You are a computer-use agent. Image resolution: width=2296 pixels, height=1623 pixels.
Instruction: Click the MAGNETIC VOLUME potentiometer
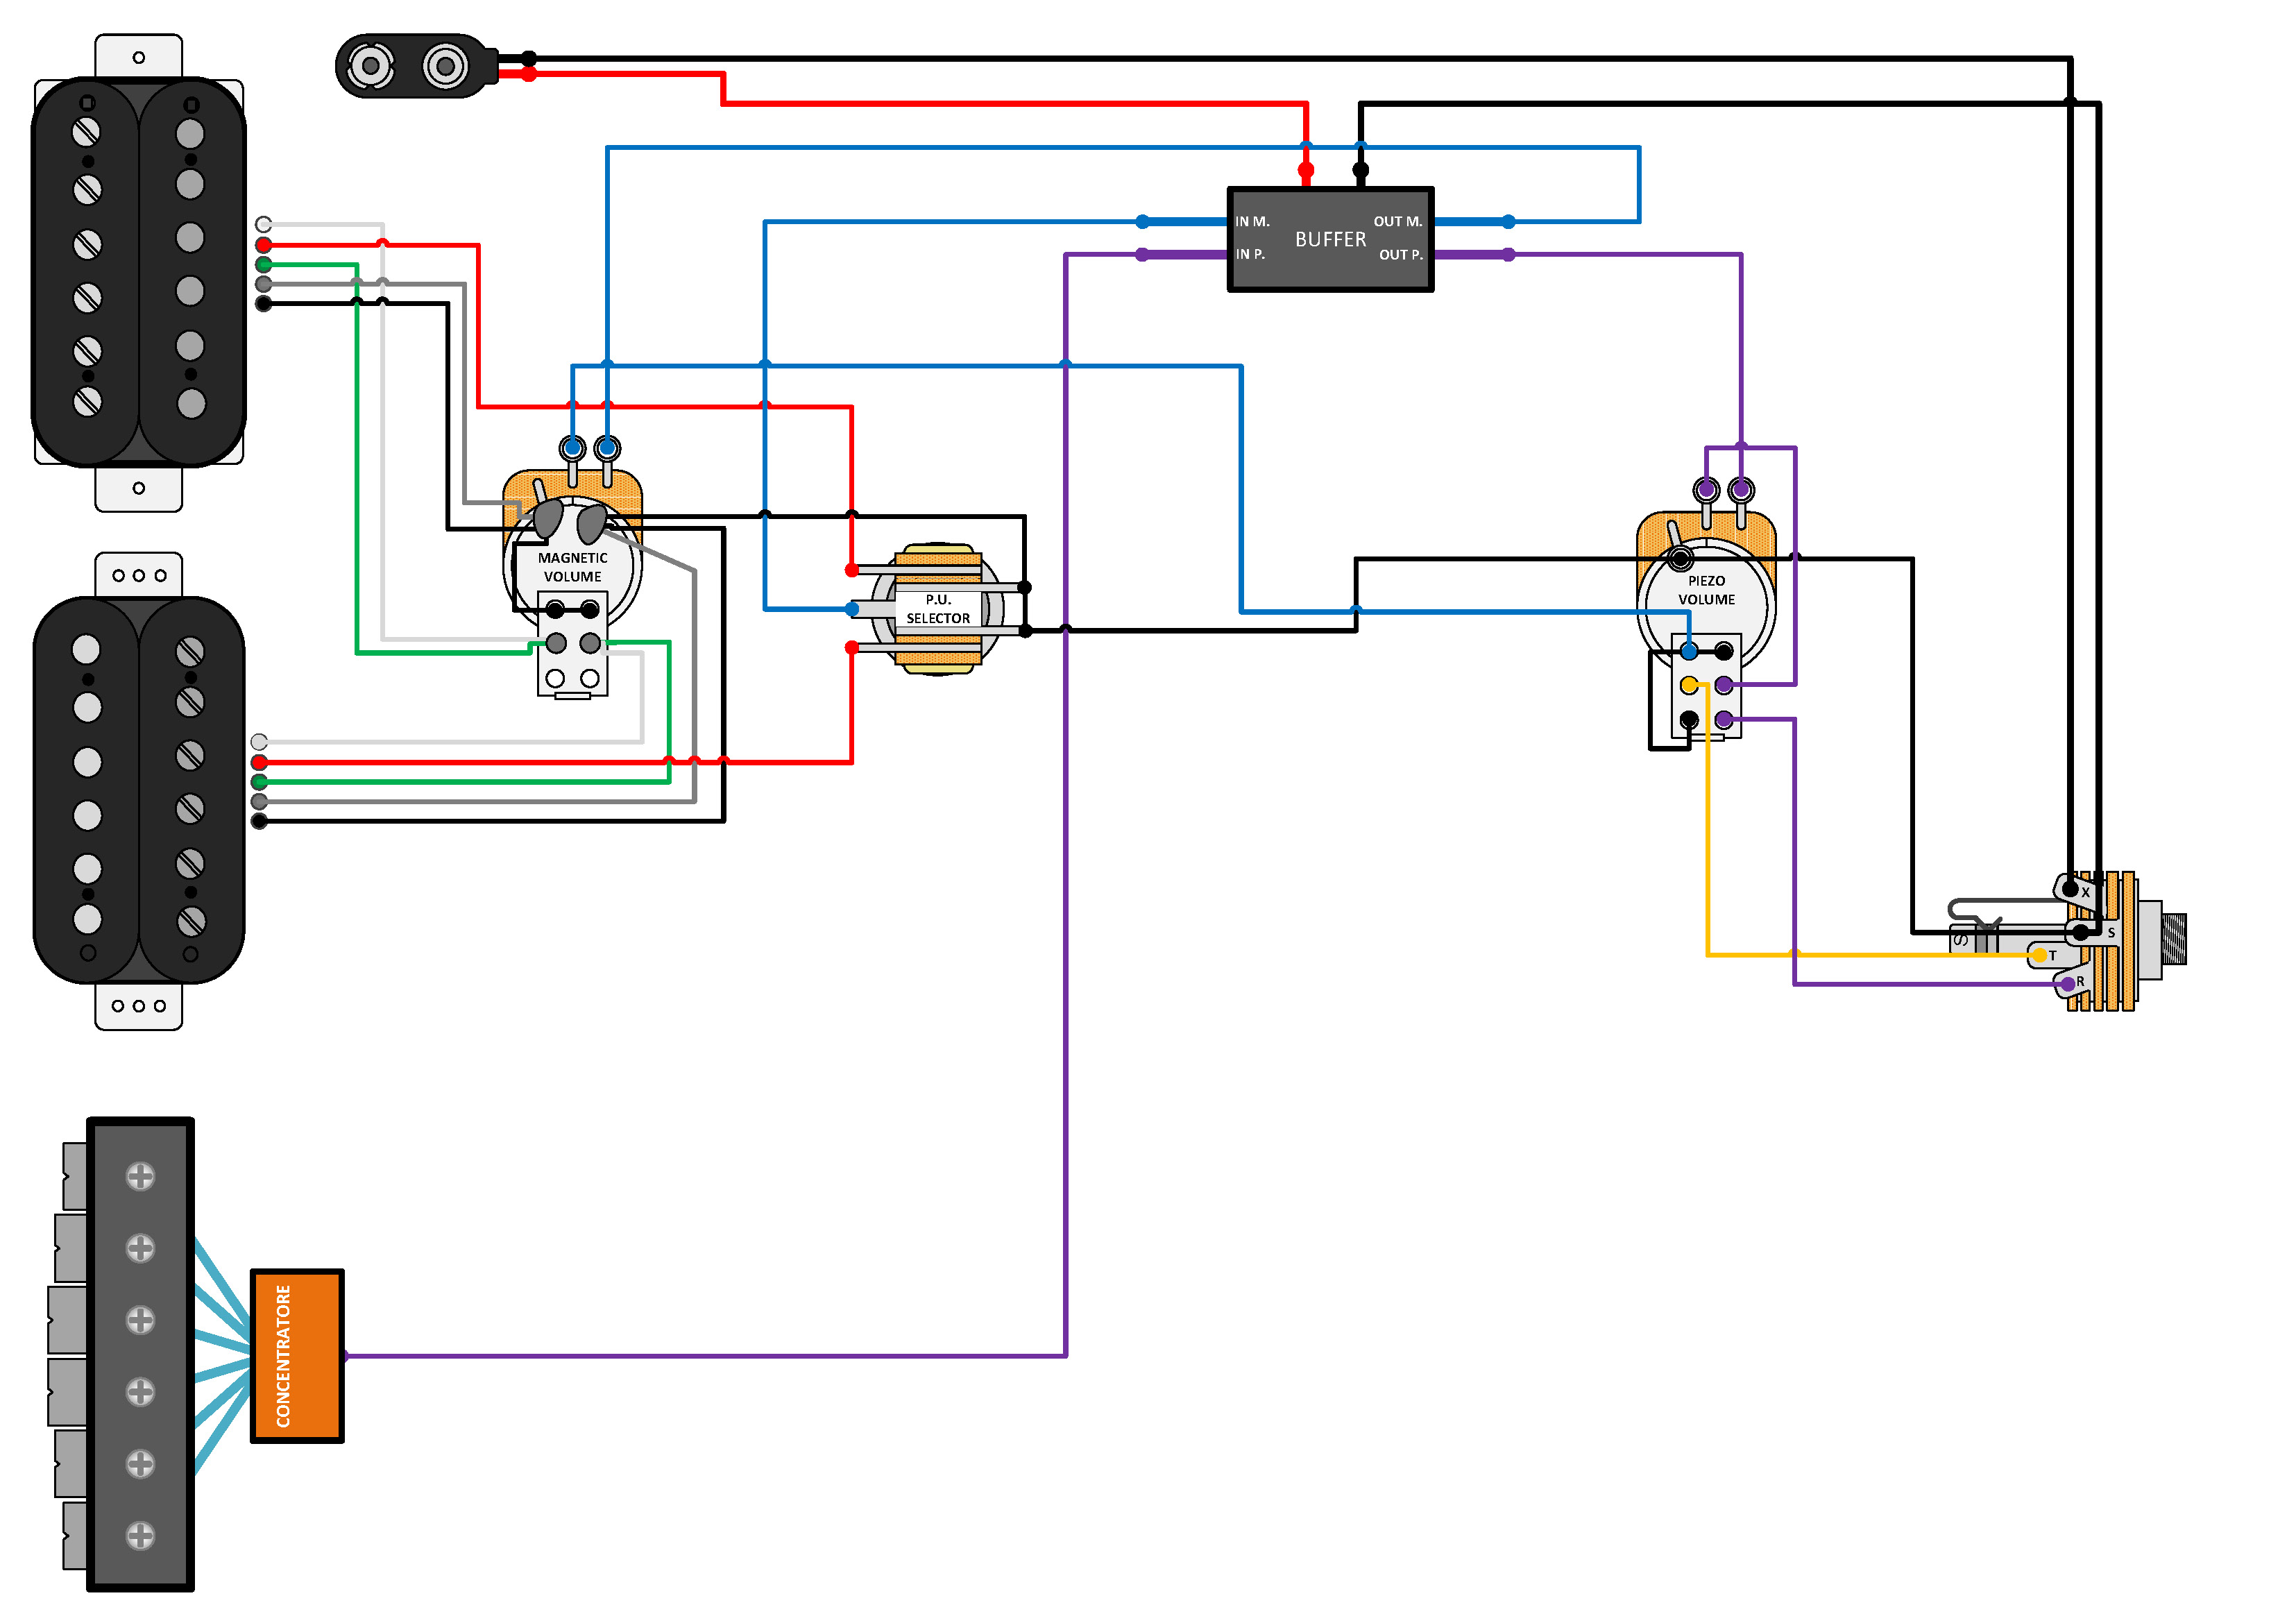572,566
